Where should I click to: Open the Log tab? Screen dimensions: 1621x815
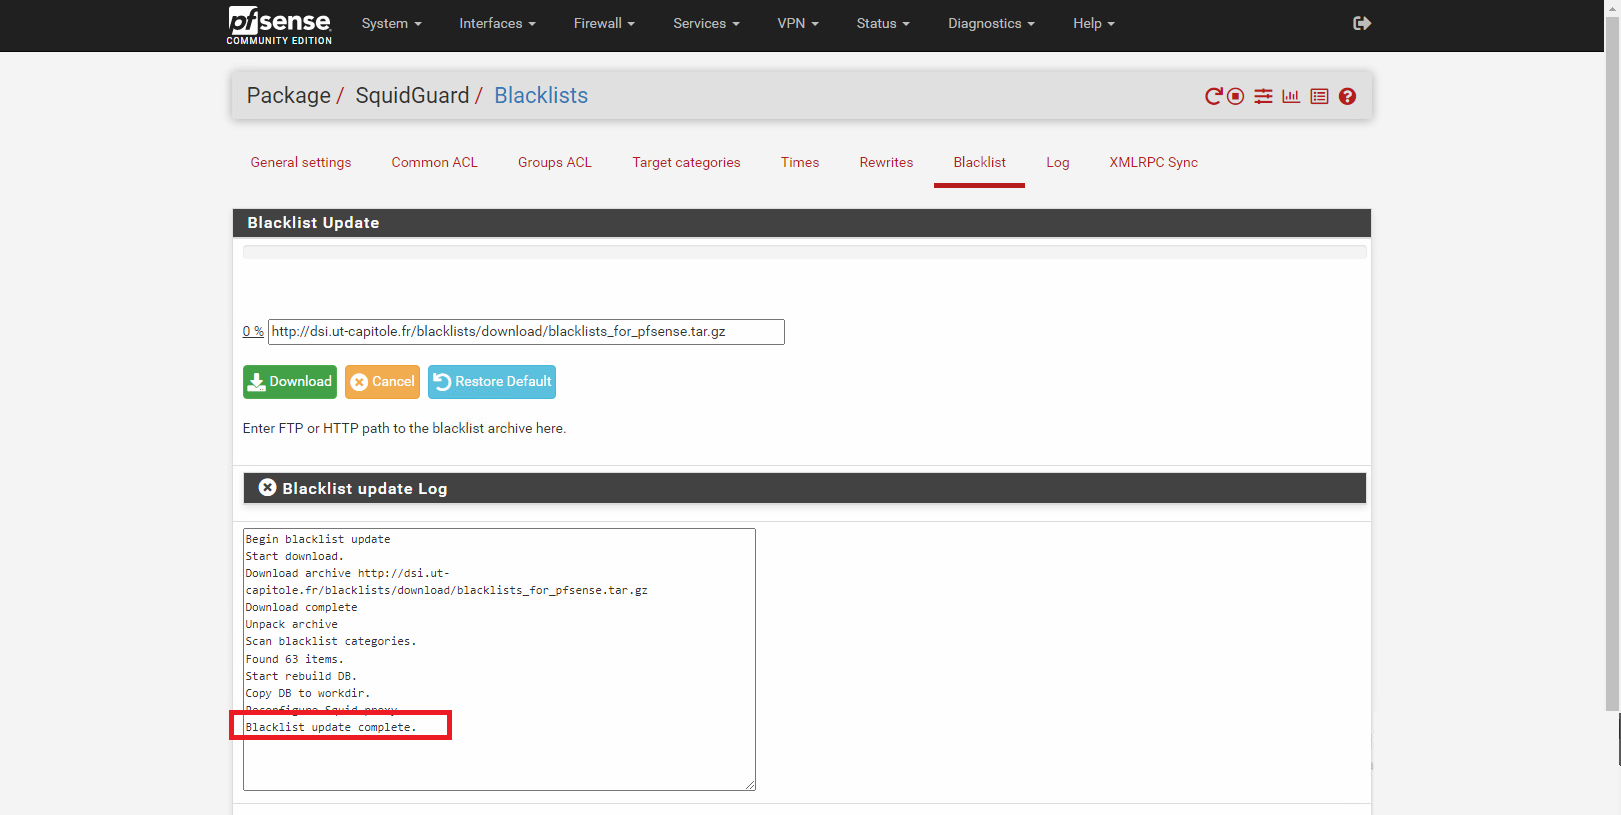point(1058,162)
